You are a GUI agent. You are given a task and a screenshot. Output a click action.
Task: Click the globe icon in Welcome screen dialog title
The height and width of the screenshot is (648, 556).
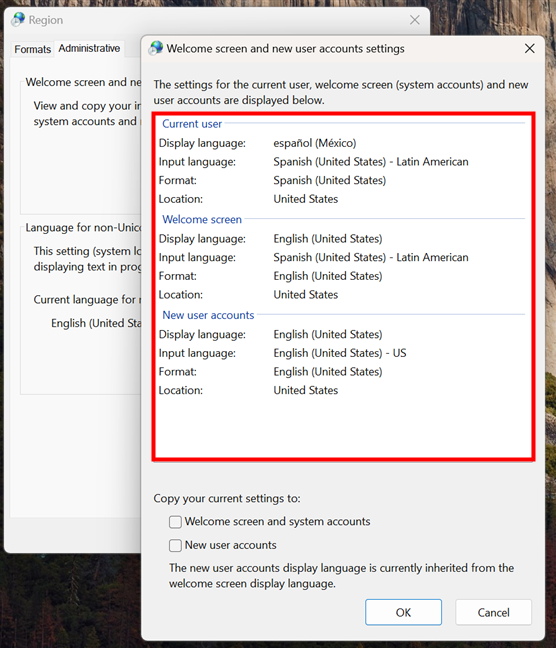(x=156, y=48)
